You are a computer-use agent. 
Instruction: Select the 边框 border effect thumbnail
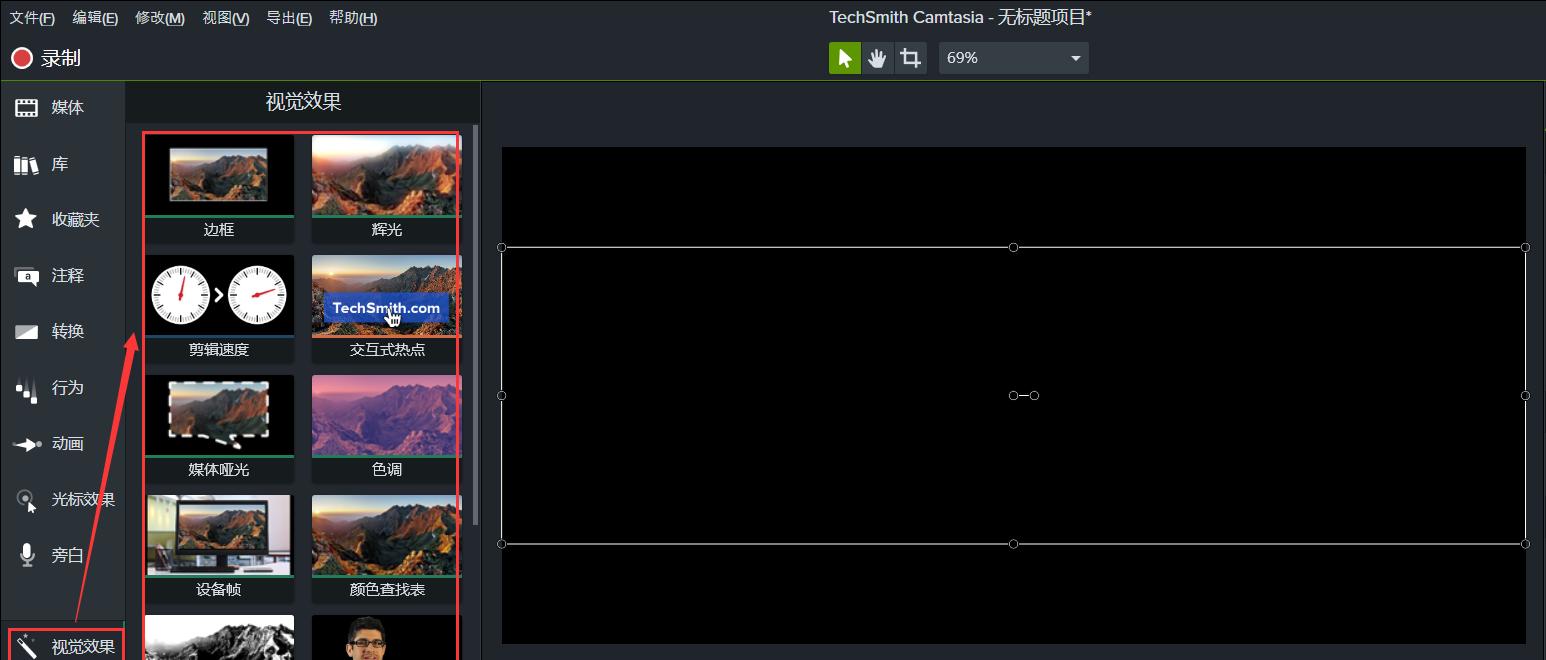[219, 189]
